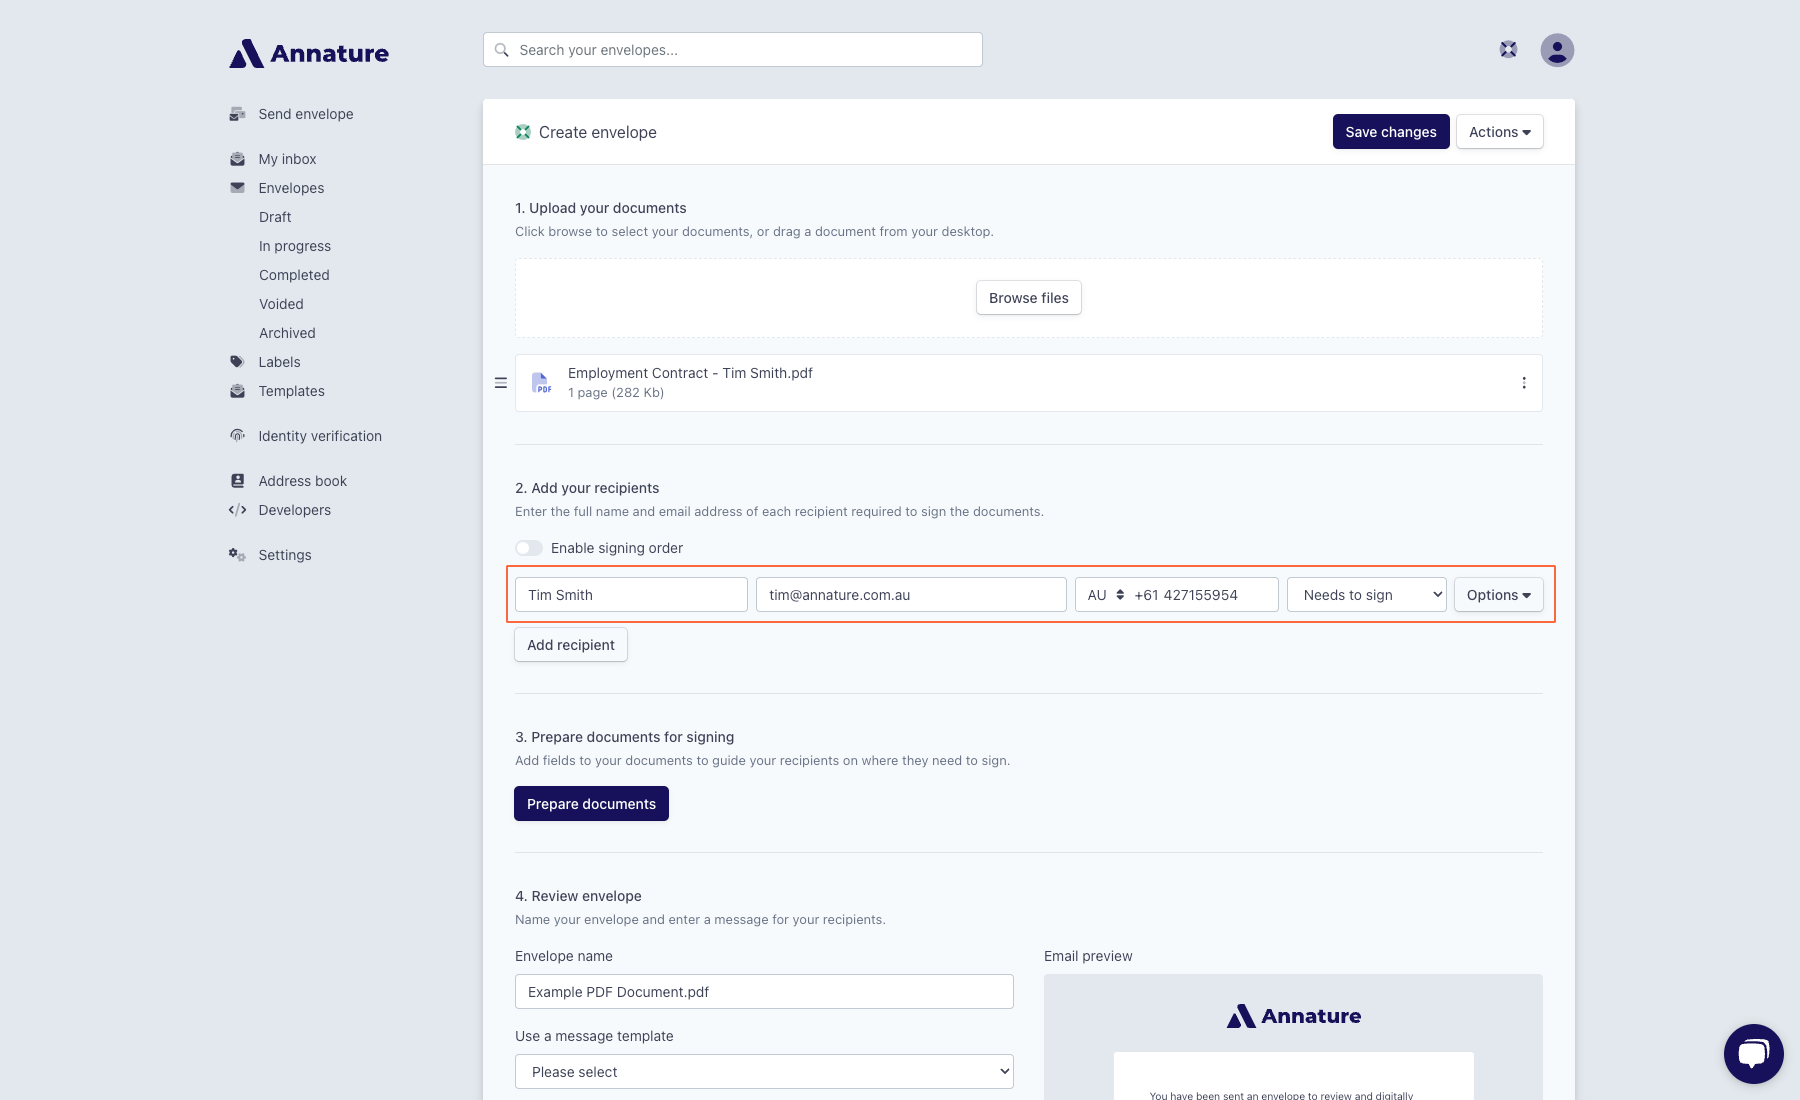Click the My inbox sidebar icon
Screen dimensions: 1800x1100
pyautogui.click(x=237, y=159)
